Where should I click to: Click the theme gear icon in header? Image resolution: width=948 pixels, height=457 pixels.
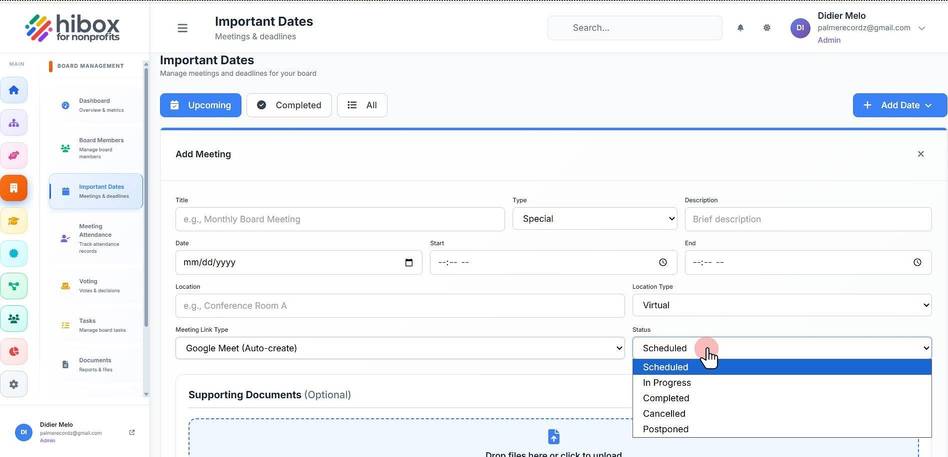[767, 28]
